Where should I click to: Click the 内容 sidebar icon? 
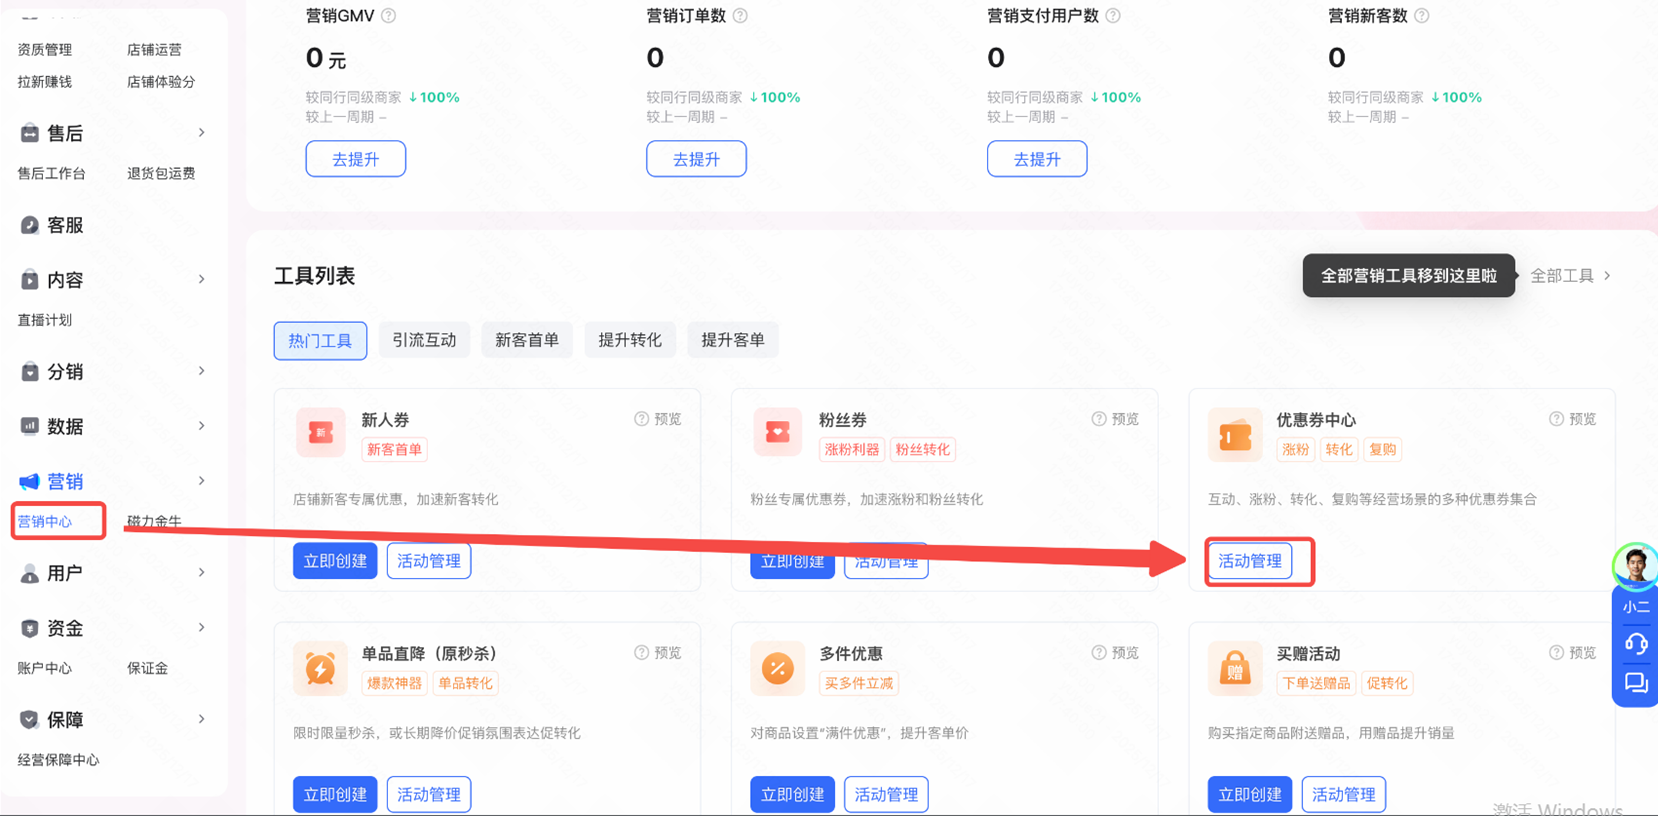[x=30, y=280]
